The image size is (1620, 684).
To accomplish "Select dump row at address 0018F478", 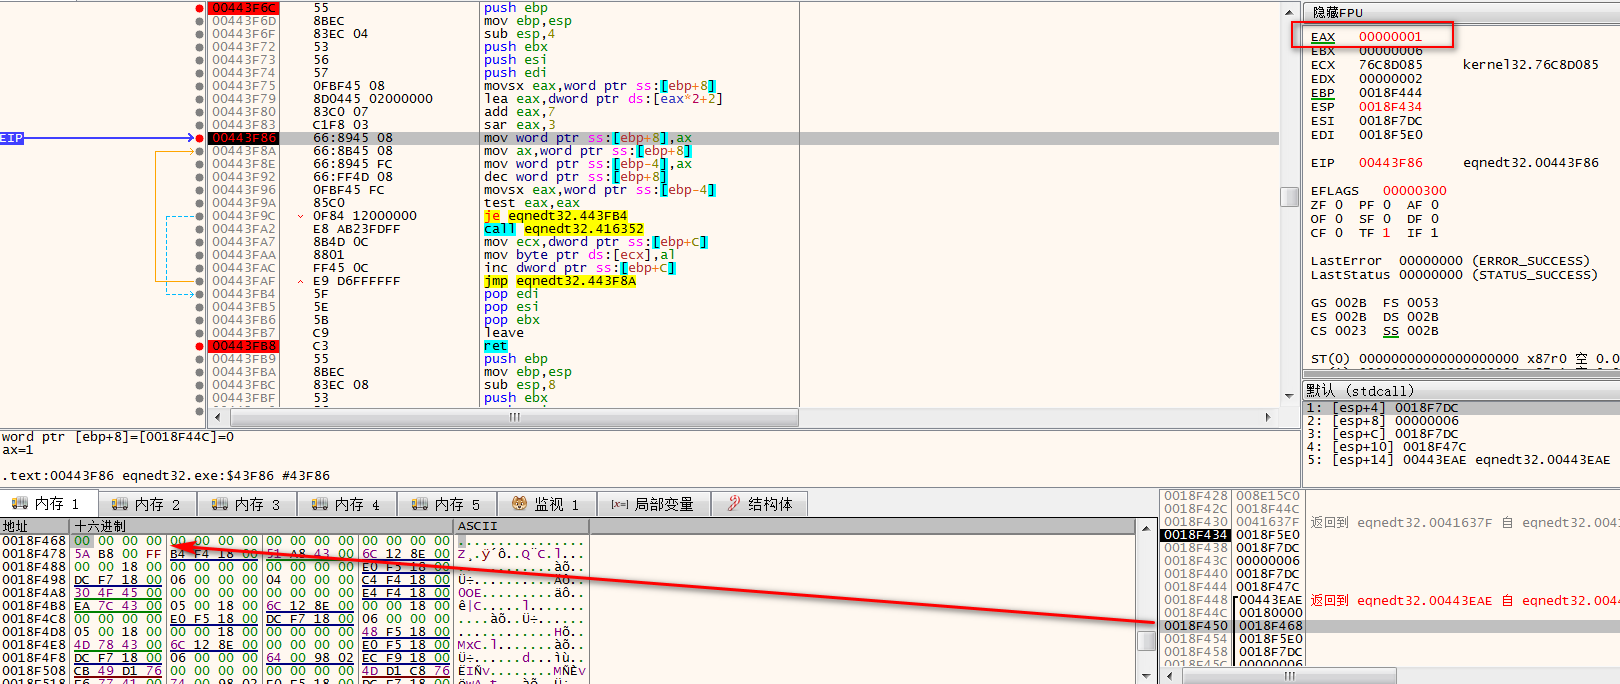I will click(294, 554).
